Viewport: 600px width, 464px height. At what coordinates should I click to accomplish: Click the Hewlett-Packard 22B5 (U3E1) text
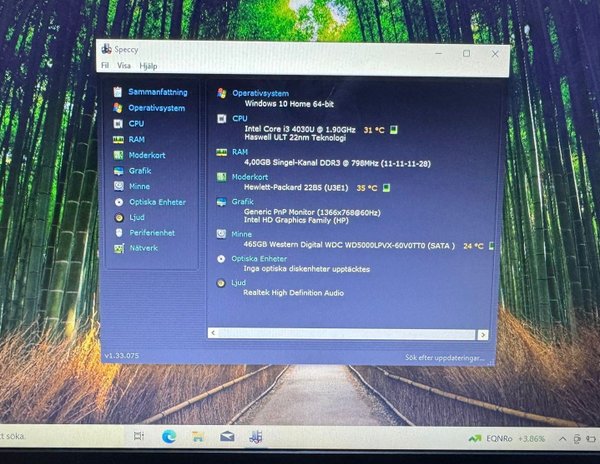pos(296,187)
